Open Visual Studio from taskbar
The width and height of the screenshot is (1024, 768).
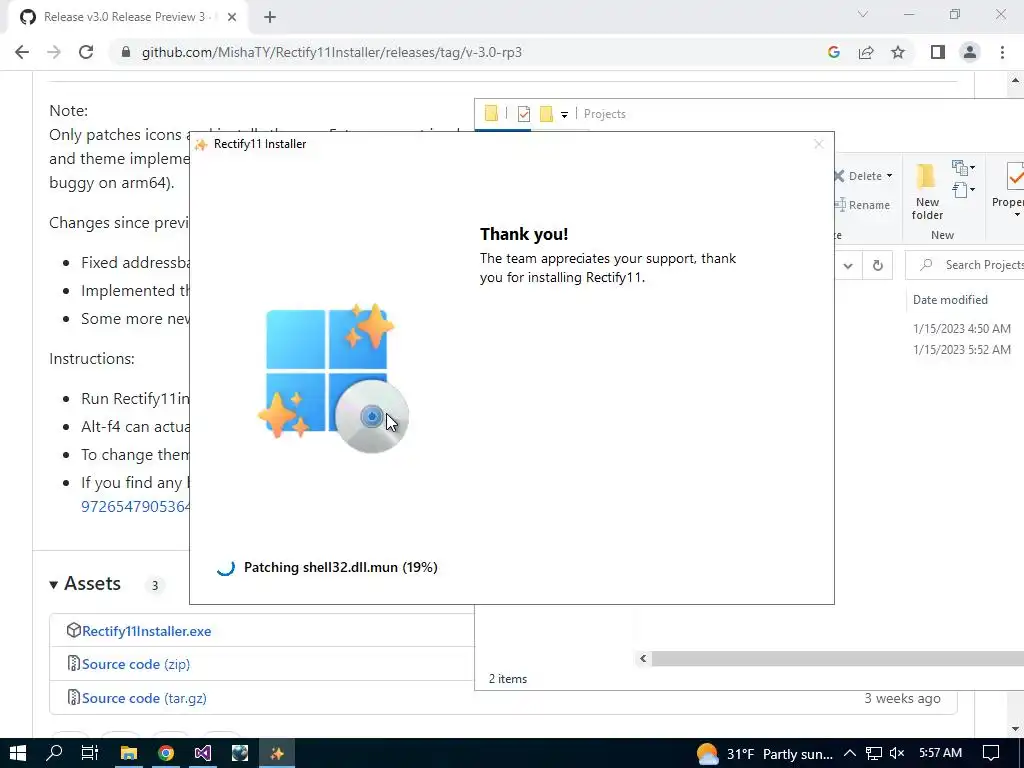[x=202, y=753]
